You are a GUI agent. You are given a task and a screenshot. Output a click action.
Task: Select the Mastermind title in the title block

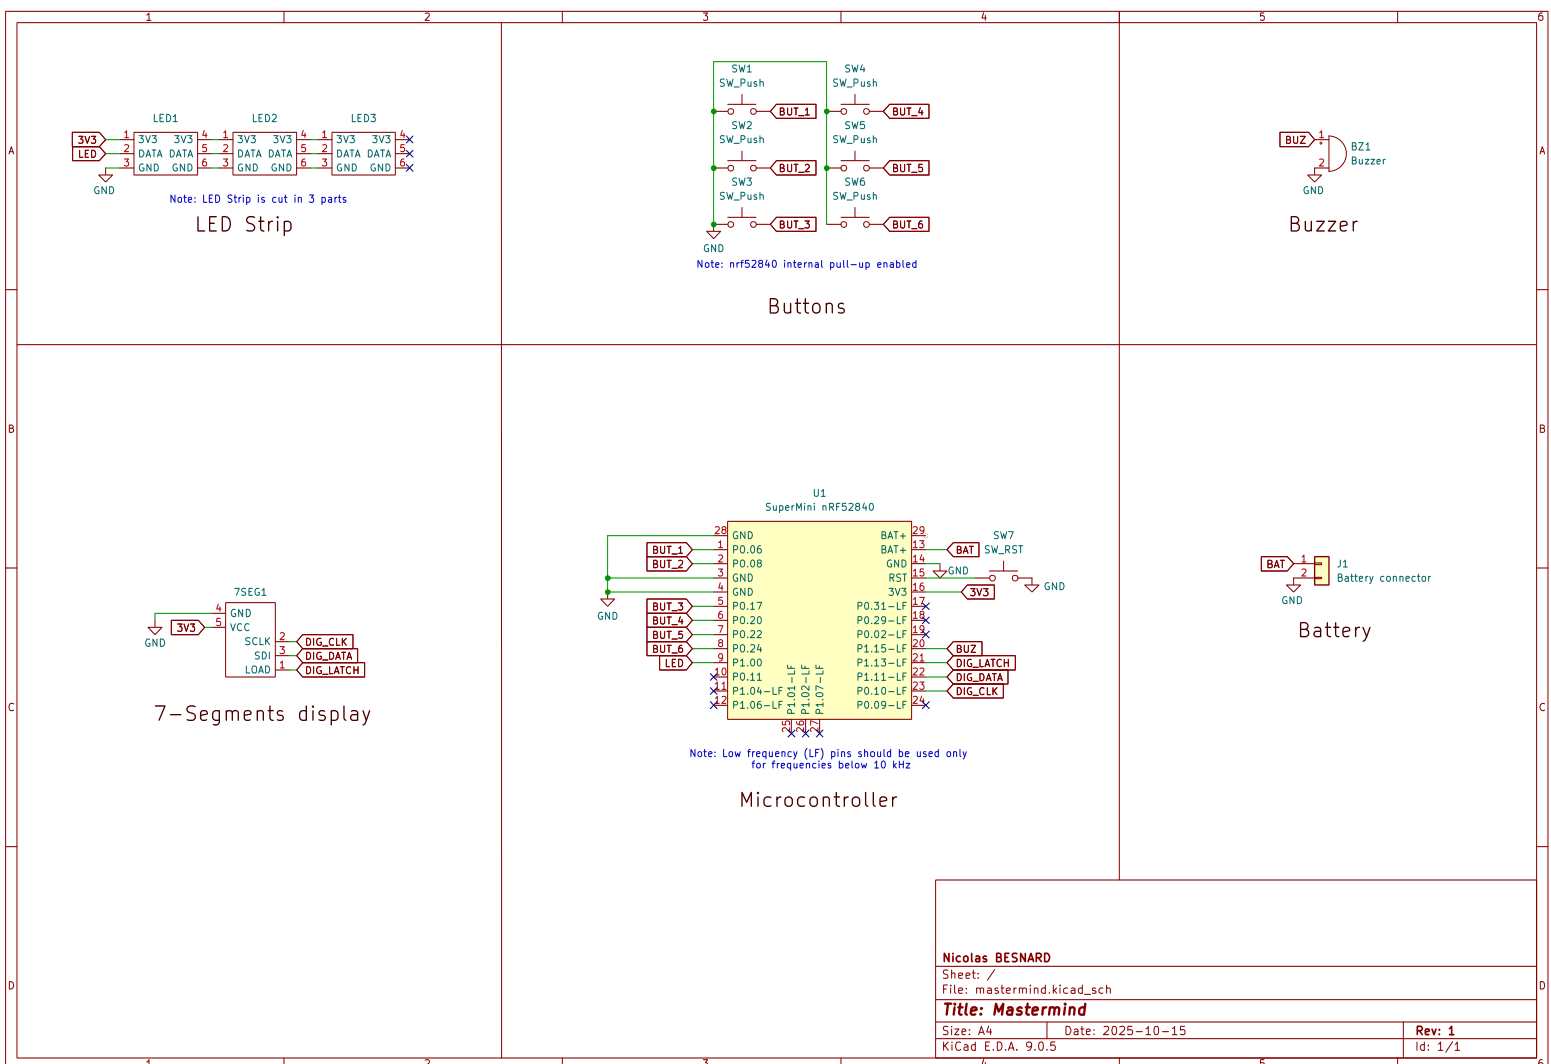[1015, 1010]
